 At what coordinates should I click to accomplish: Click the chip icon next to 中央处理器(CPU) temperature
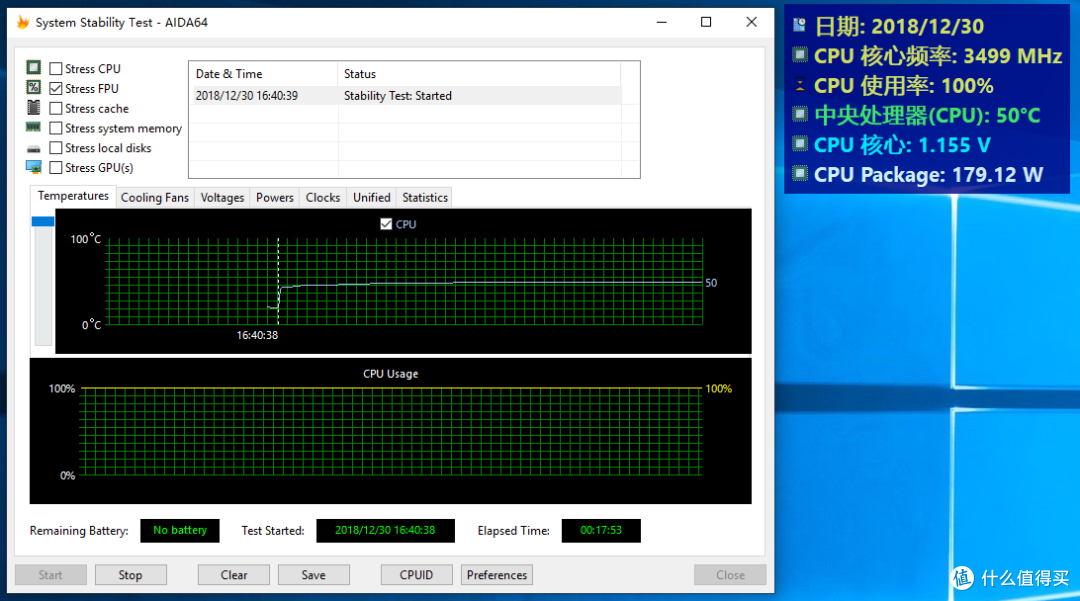pyautogui.click(x=799, y=114)
